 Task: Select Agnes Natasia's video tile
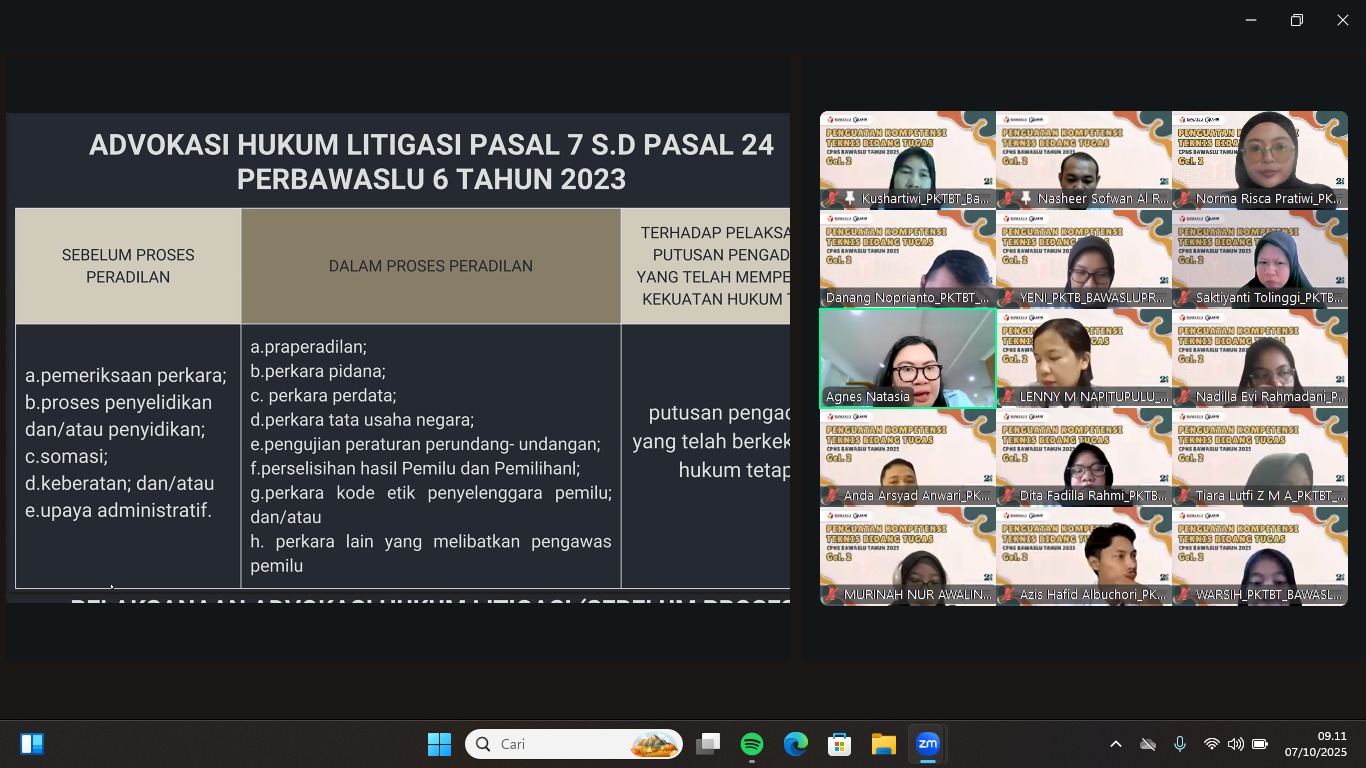[907, 357]
